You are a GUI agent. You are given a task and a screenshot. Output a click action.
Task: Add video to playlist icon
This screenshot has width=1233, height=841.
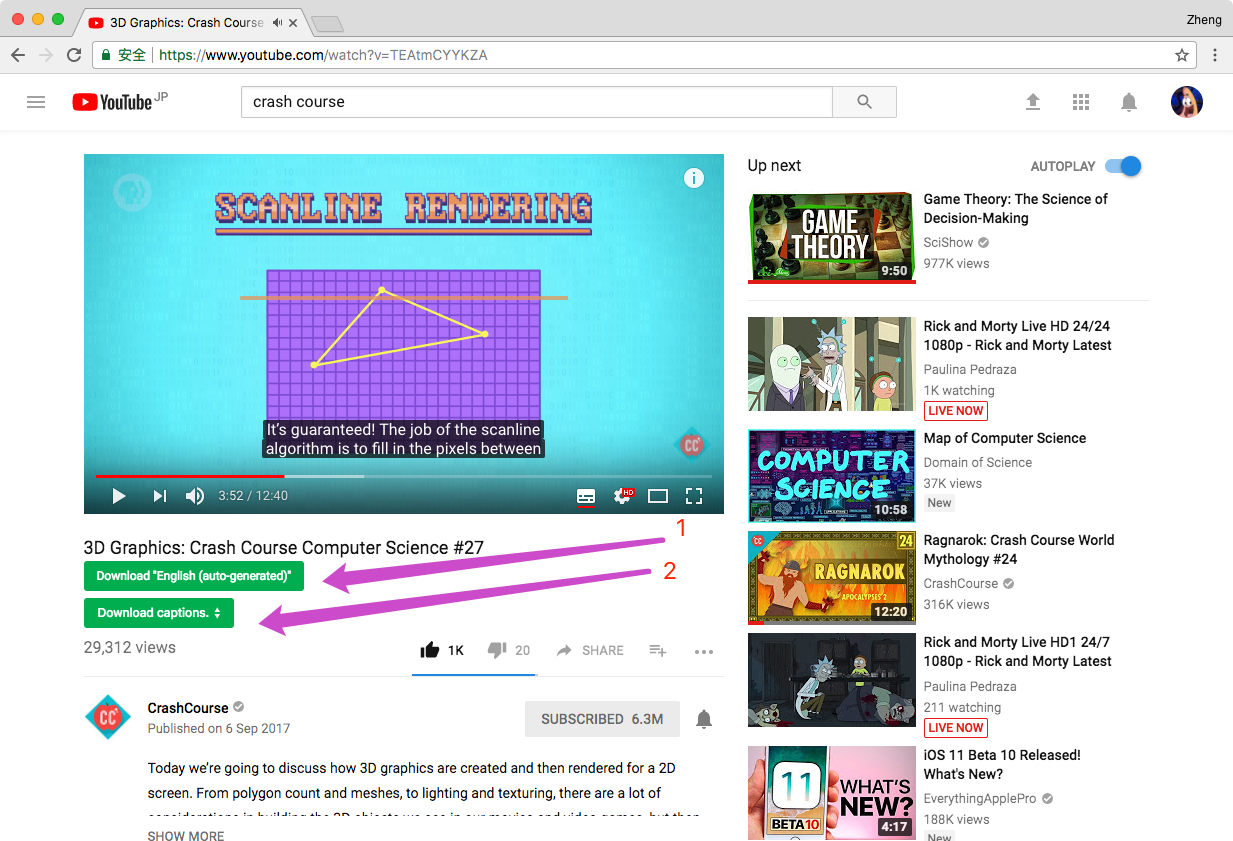click(x=657, y=650)
